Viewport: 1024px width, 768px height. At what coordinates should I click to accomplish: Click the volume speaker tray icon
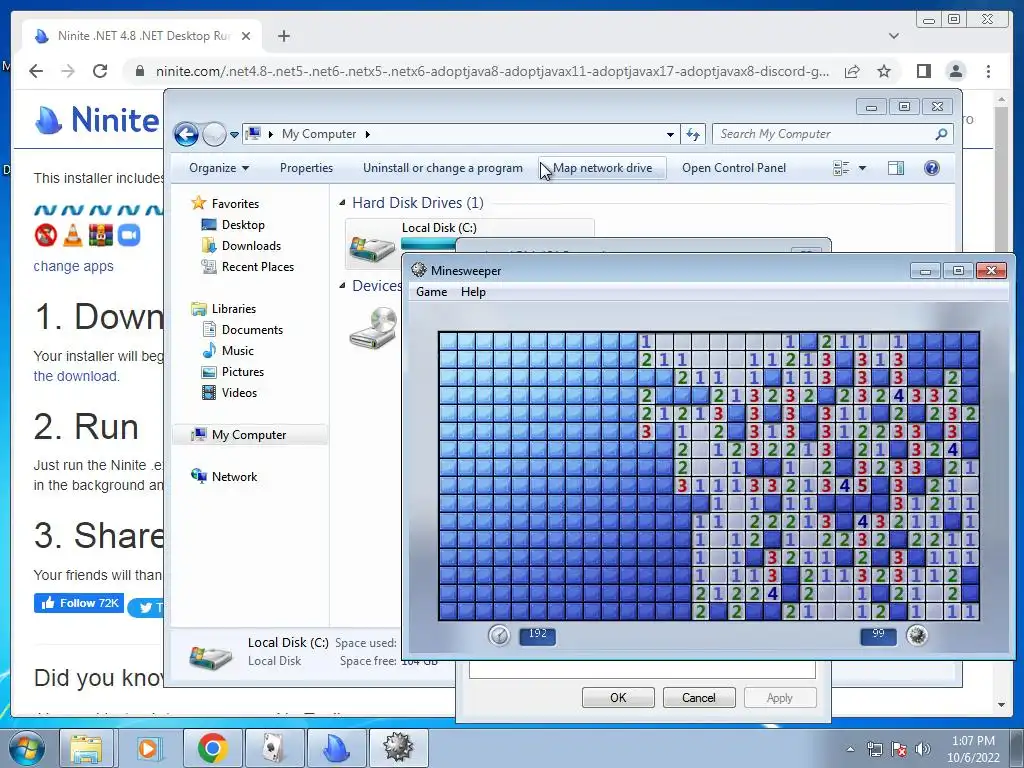tap(923, 749)
